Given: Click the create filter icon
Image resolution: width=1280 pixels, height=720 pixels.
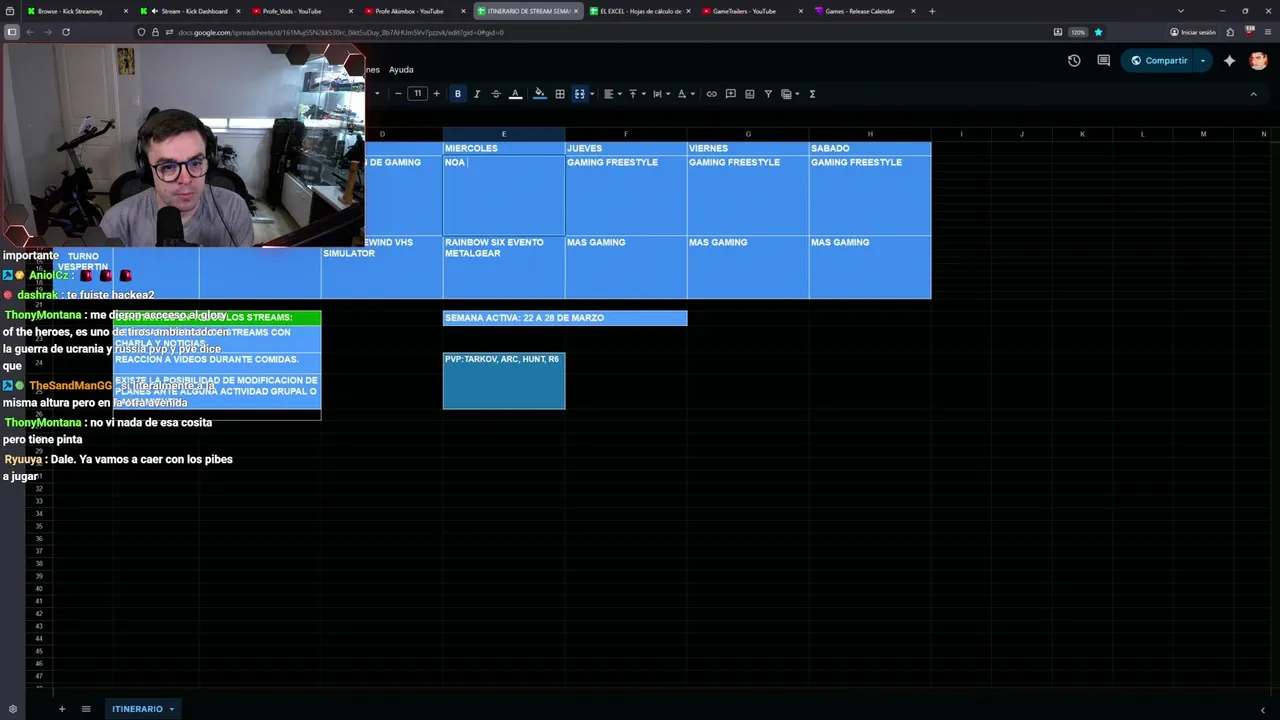Looking at the screenshot, I should point(768,94).
